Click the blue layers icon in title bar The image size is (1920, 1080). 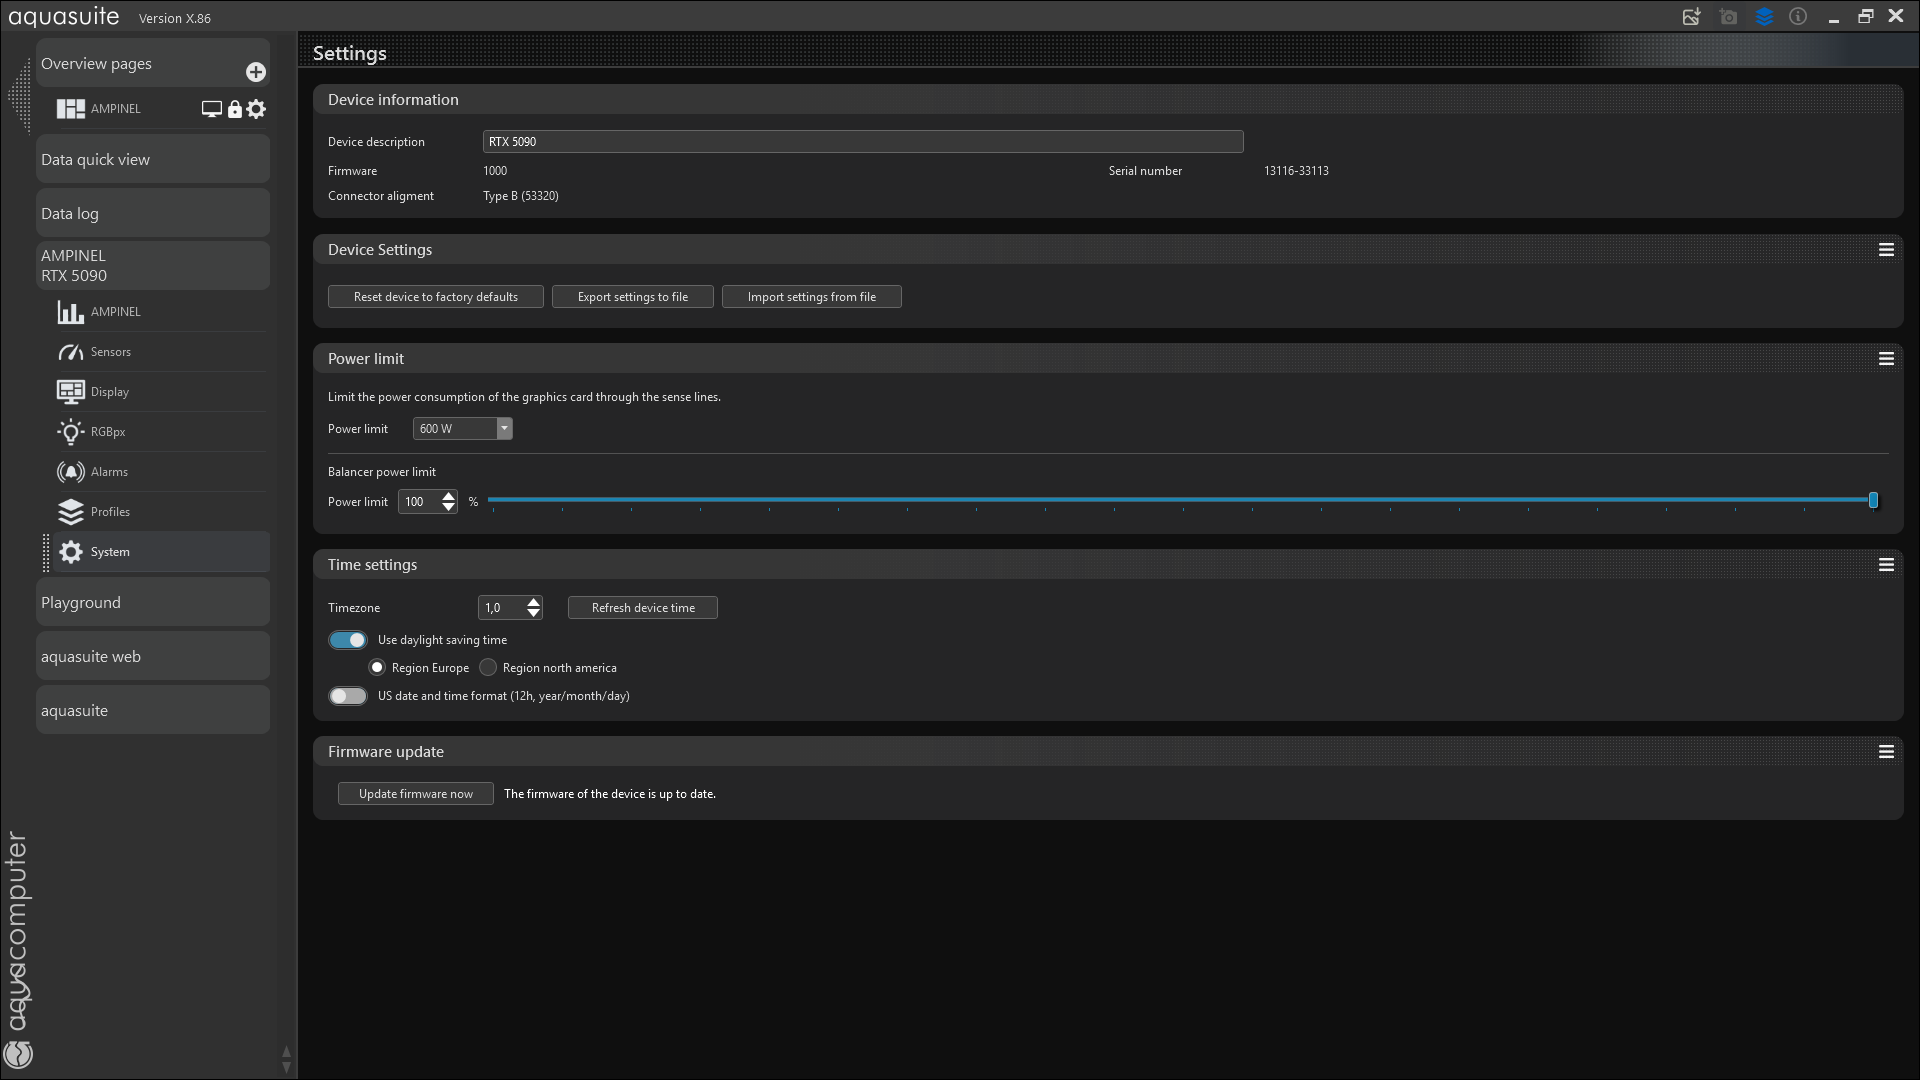1764,17
